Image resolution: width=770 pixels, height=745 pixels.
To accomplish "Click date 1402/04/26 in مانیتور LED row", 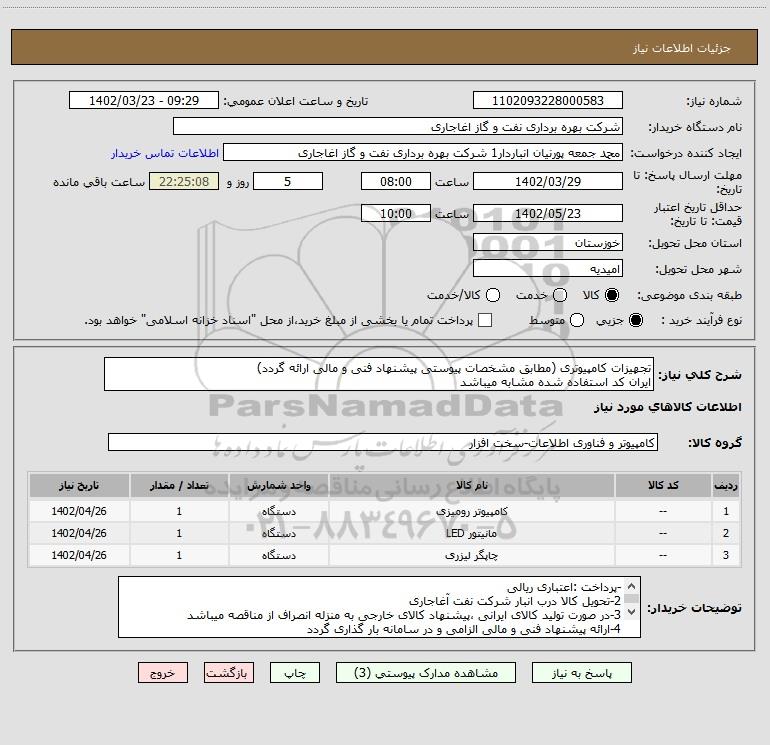I will point(79,533).
